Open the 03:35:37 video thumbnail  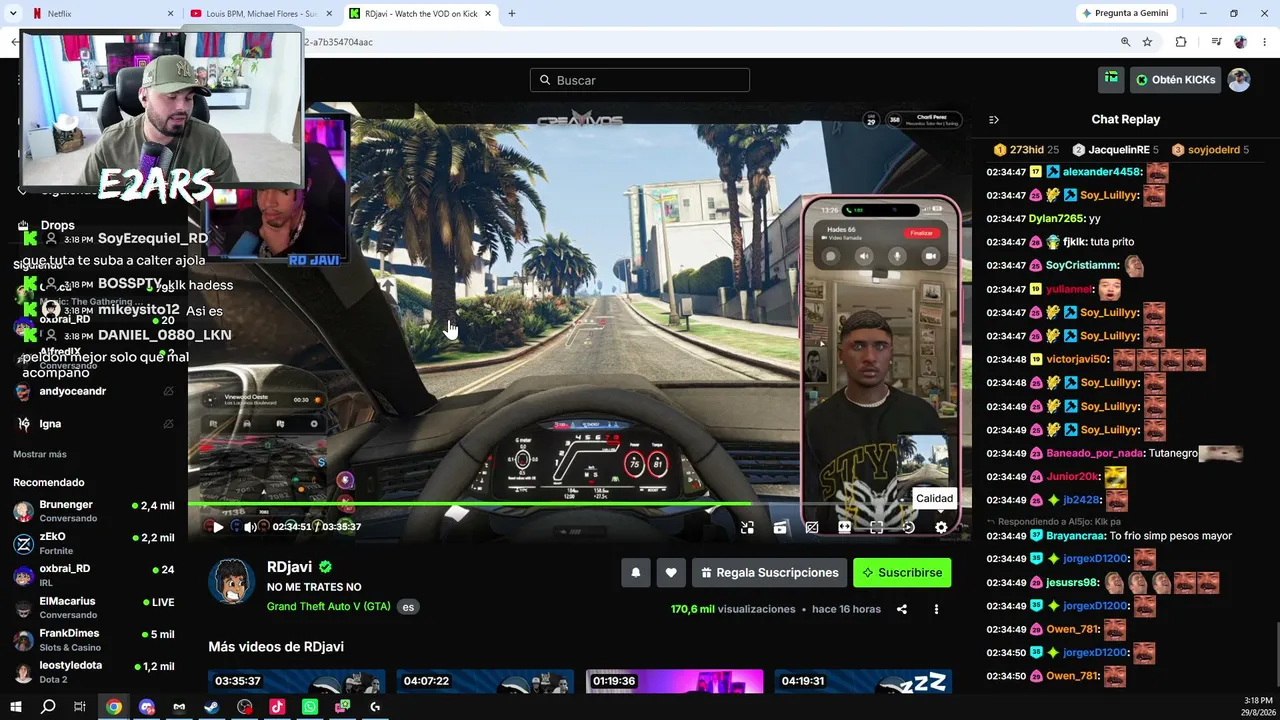[296, 681]
